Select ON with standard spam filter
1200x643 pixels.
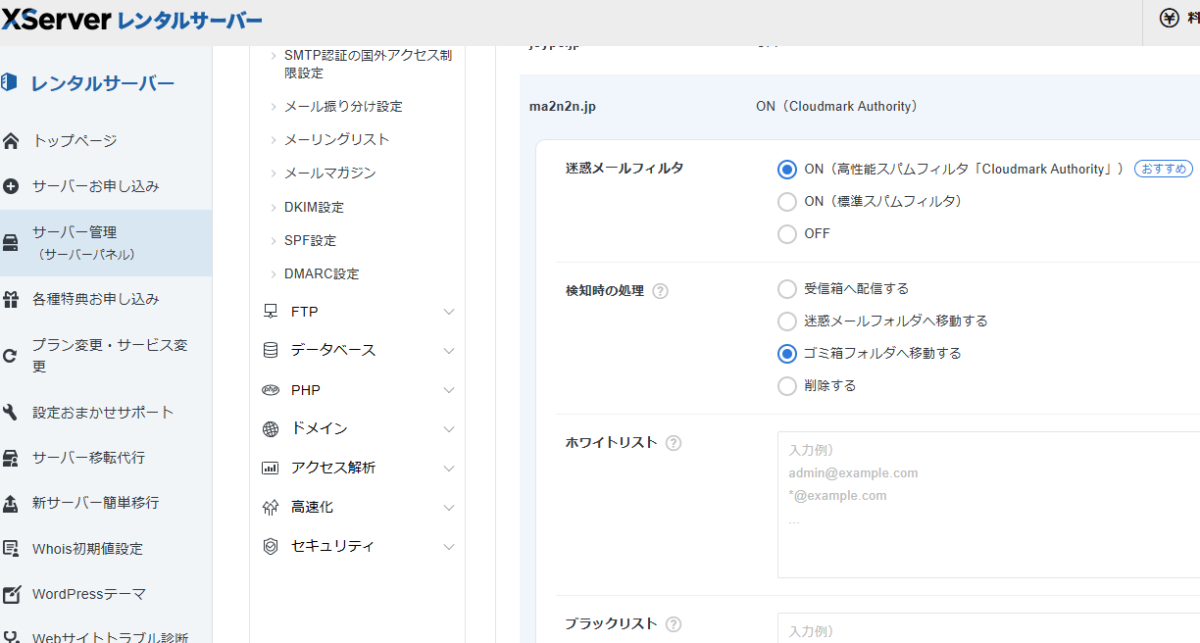(787, 201)
